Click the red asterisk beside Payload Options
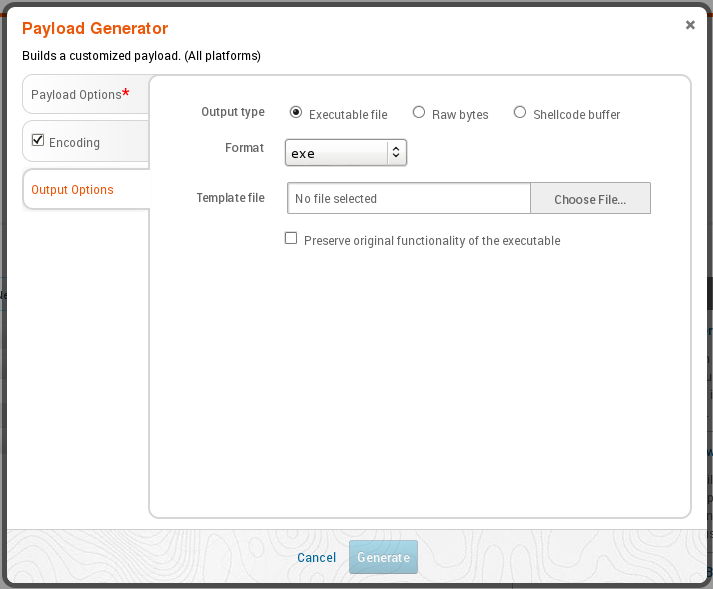713x589 pixels. point(126,94)
